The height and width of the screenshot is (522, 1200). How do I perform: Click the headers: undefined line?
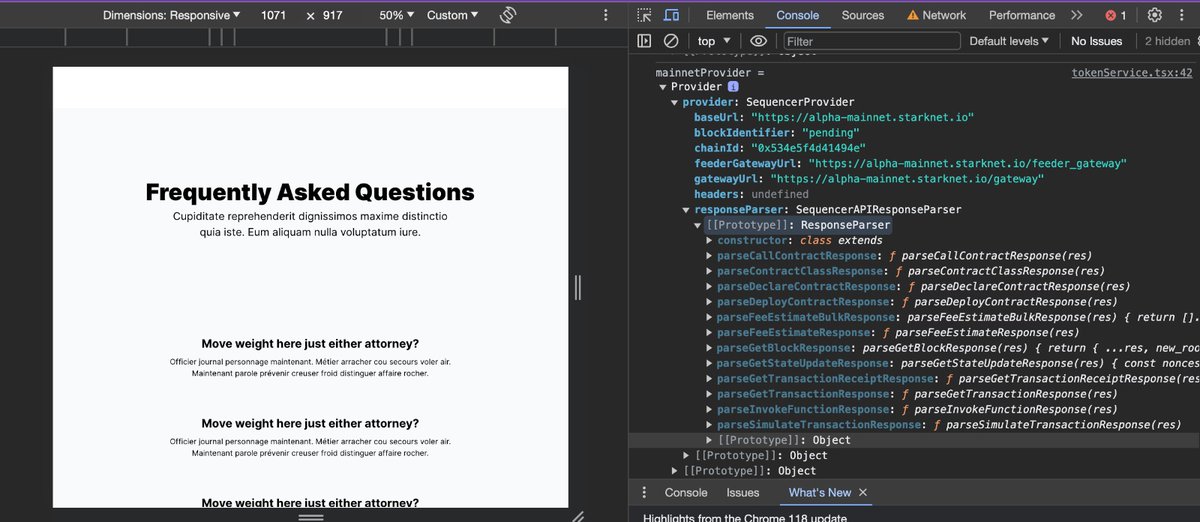(x=751, y=194)
